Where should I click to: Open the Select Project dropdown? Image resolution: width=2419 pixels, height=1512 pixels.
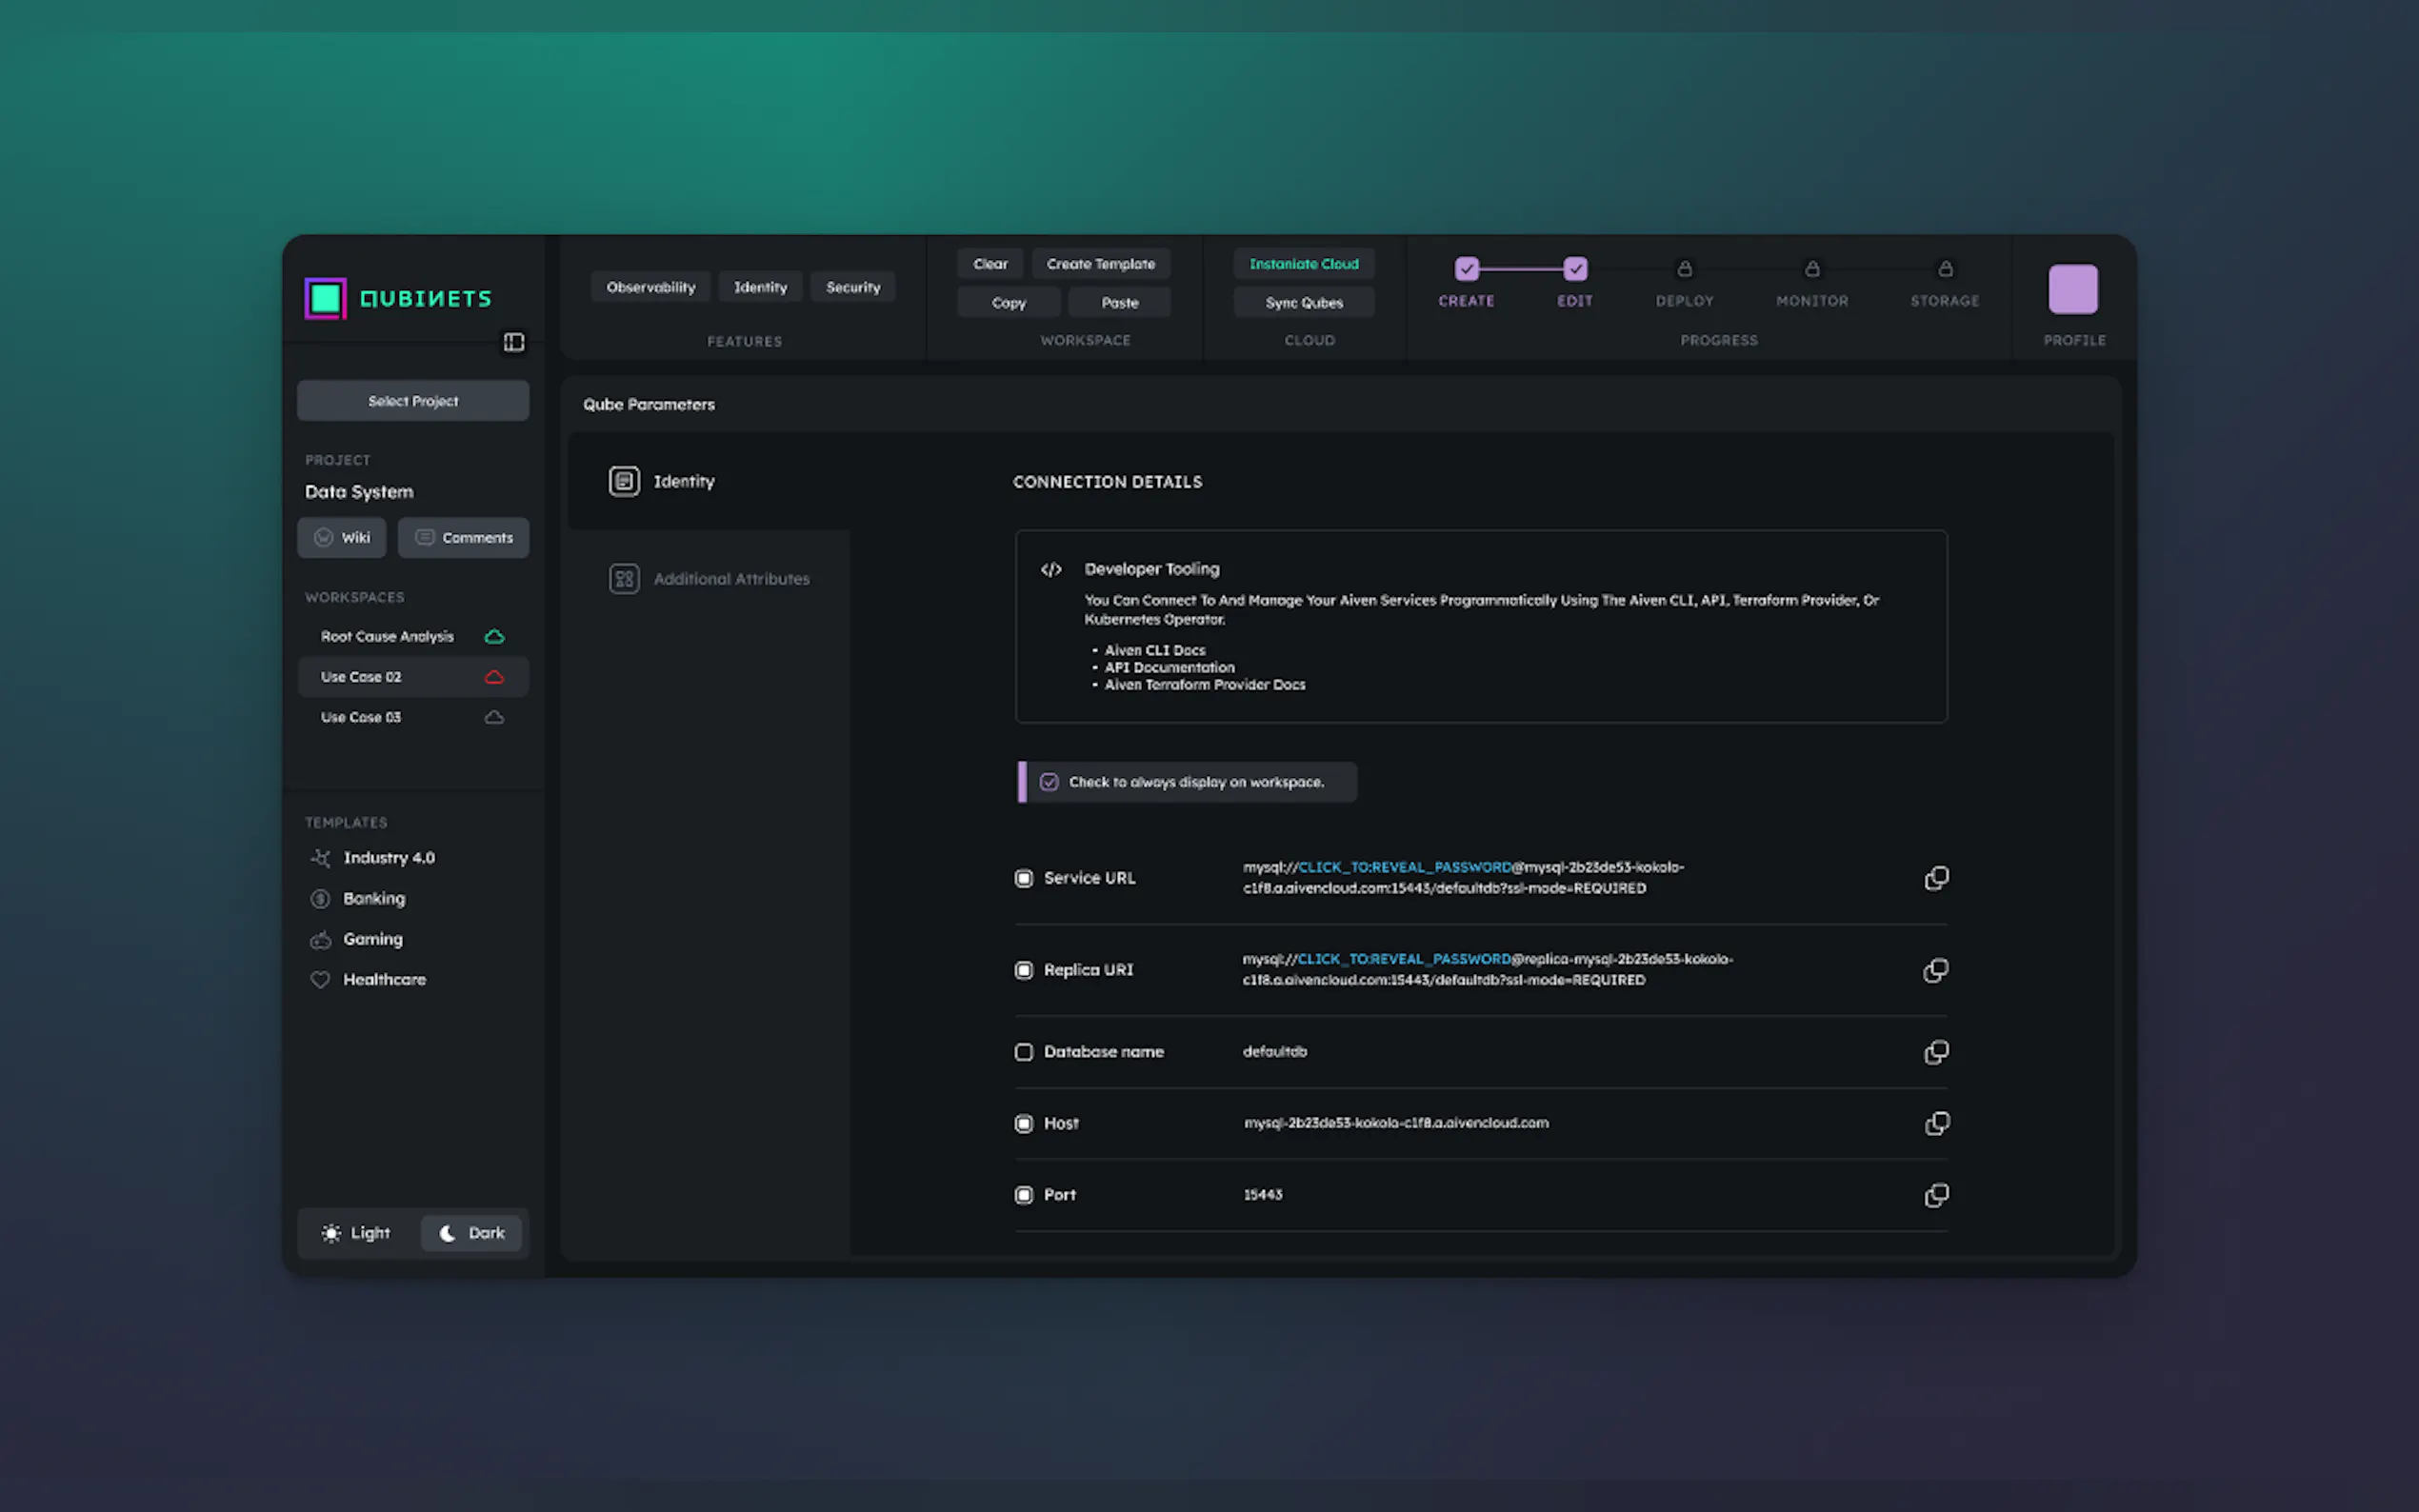pos(413,401)
